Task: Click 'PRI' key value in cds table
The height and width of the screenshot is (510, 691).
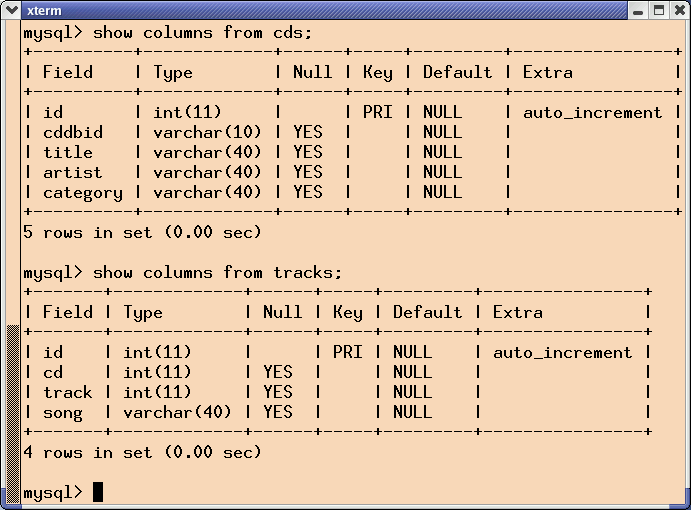Action: coord(378,112)
